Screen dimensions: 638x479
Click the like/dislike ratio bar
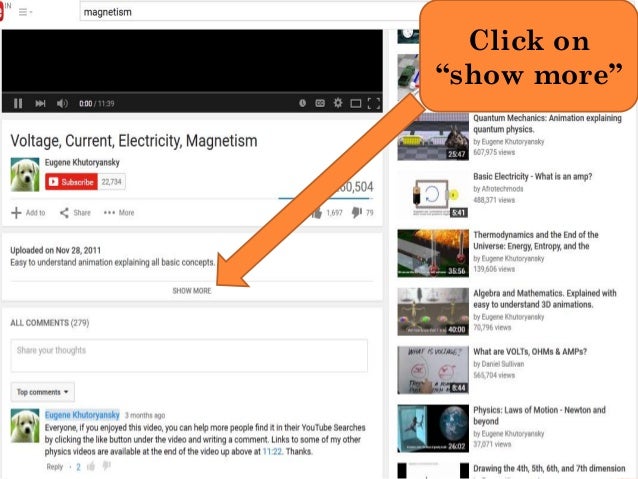pyautogui.click(x=325, y=198)
